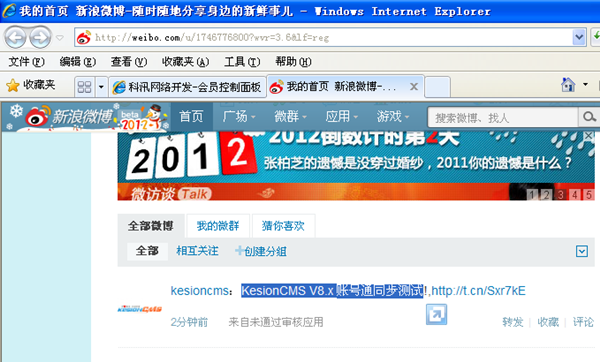Open the 文件(F) menu
The image size is (600, 362).
[26, 62]
